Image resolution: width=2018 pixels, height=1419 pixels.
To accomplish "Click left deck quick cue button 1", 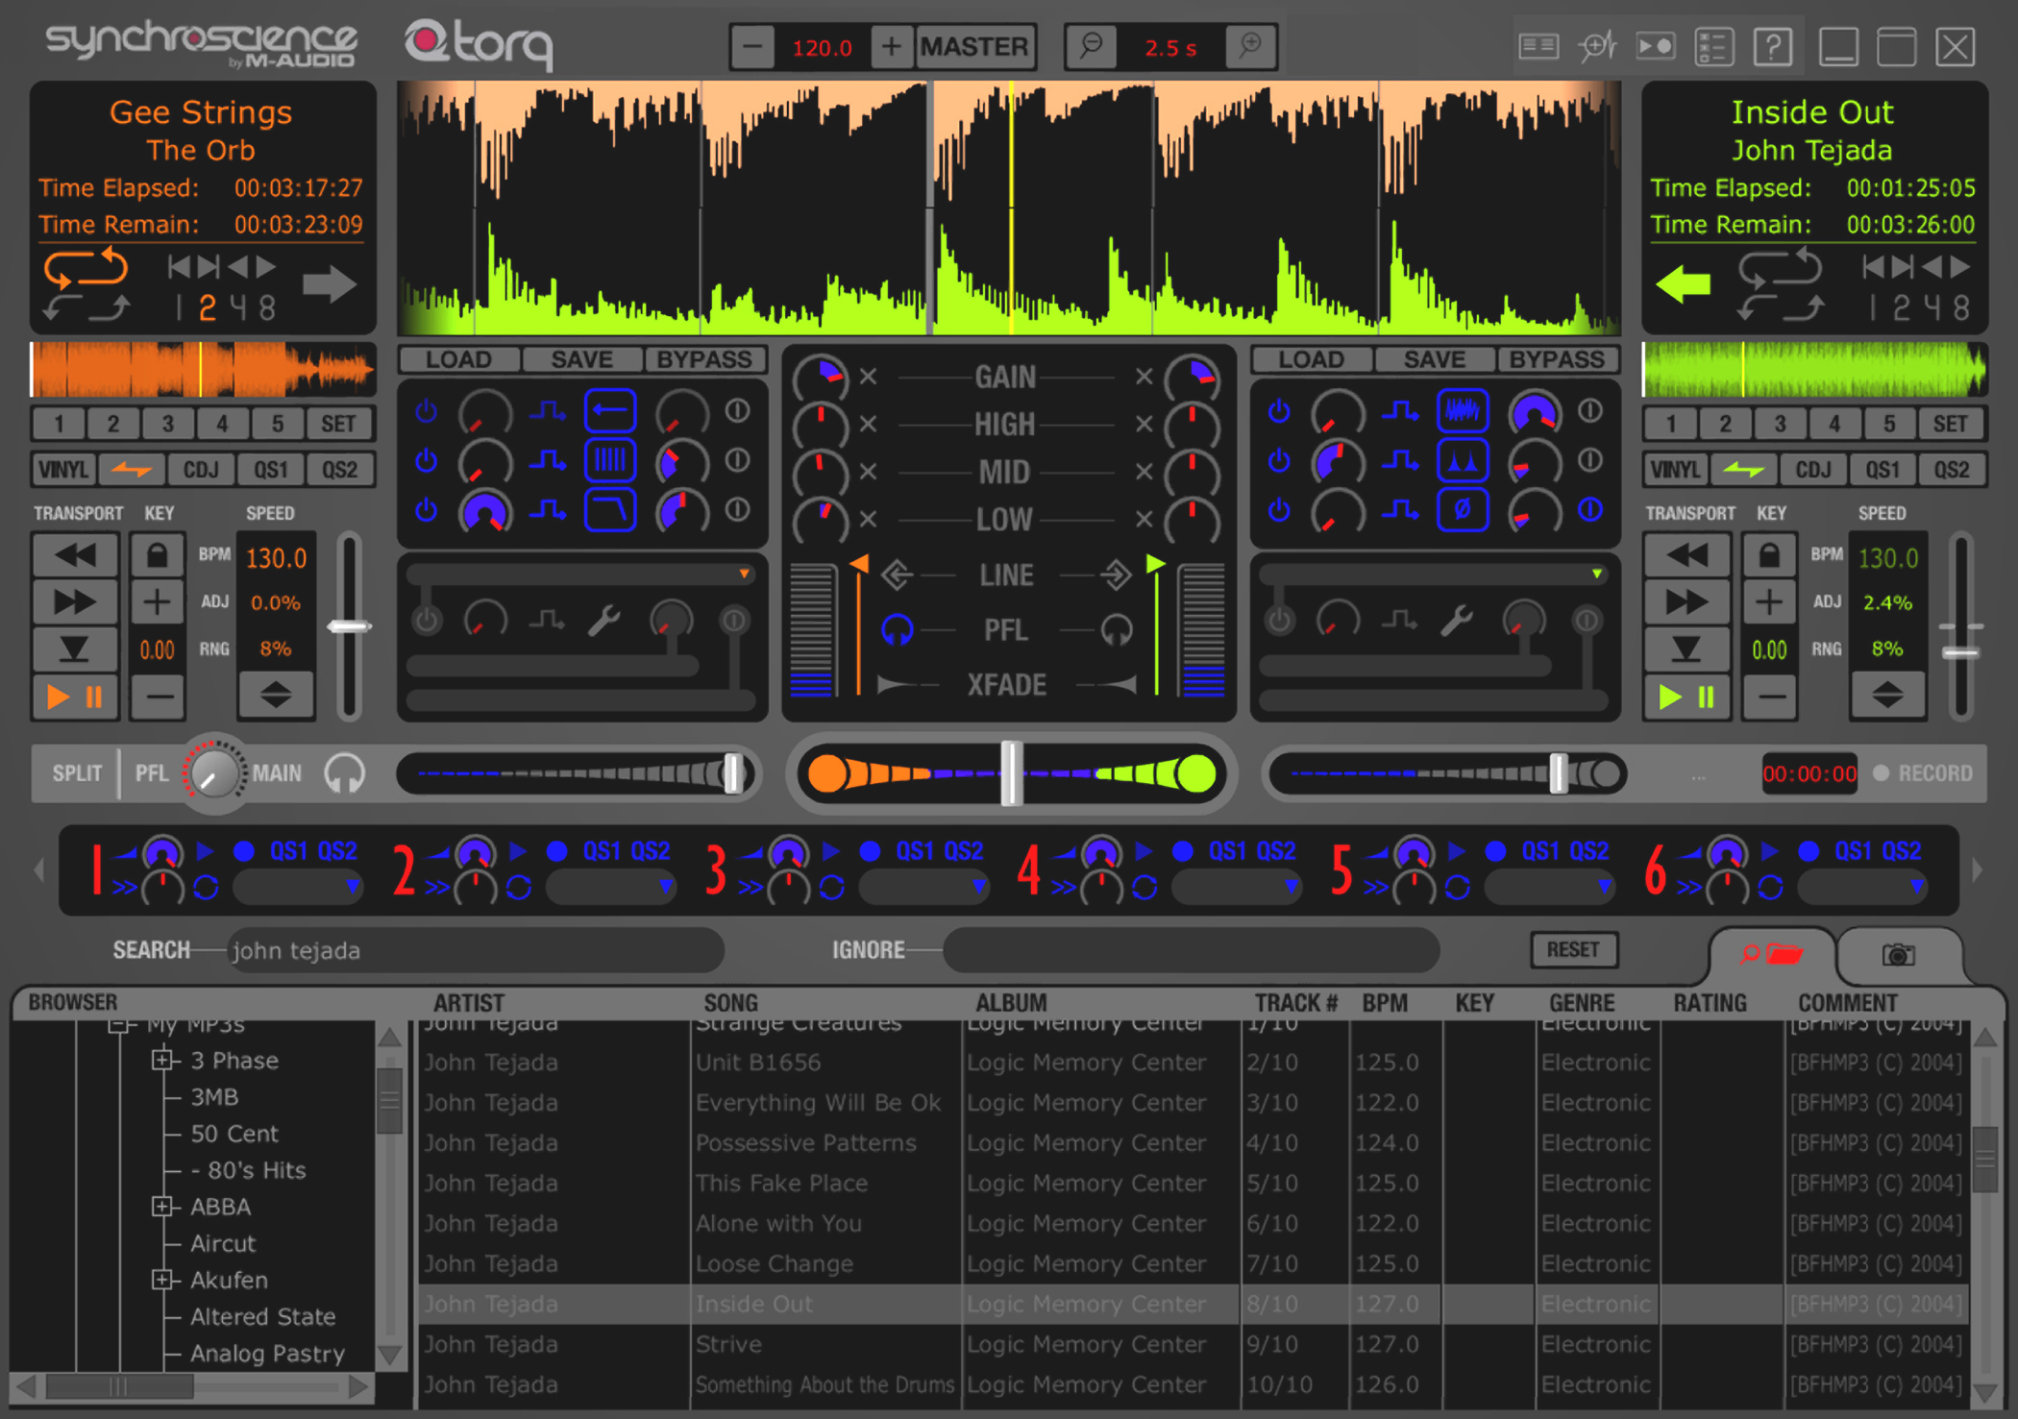I will tap(59, 424).
